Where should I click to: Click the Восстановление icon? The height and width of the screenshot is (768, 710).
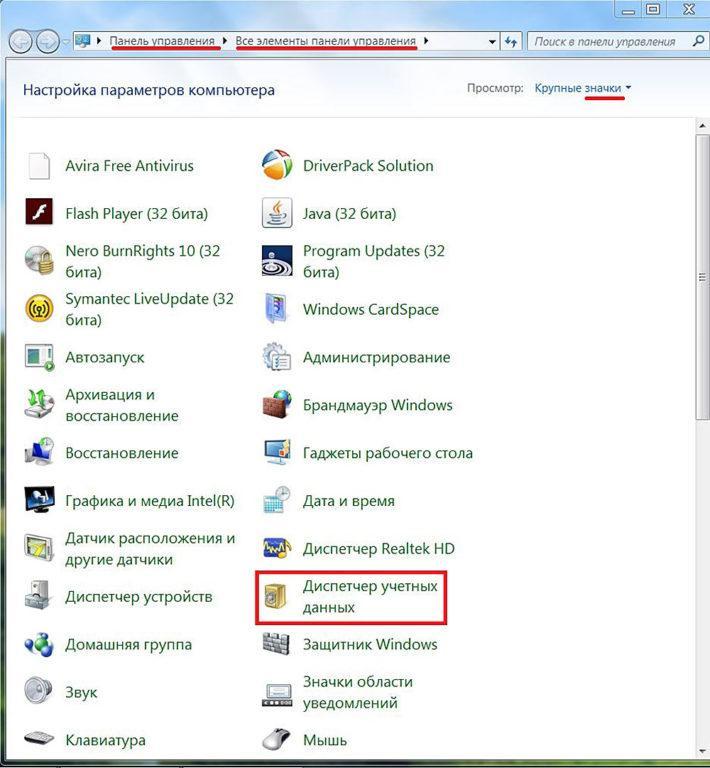click(x=39, y=452)
